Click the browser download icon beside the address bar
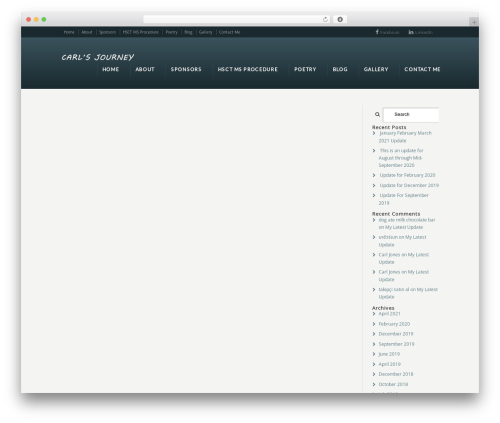The width and height of the screenshot is (500, 423). point(340,19)
